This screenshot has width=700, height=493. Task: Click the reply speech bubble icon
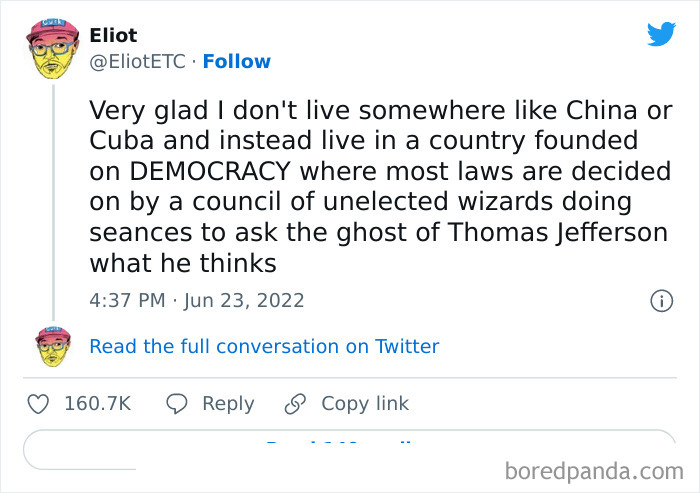pyautogui.click(x=177, y=404)
